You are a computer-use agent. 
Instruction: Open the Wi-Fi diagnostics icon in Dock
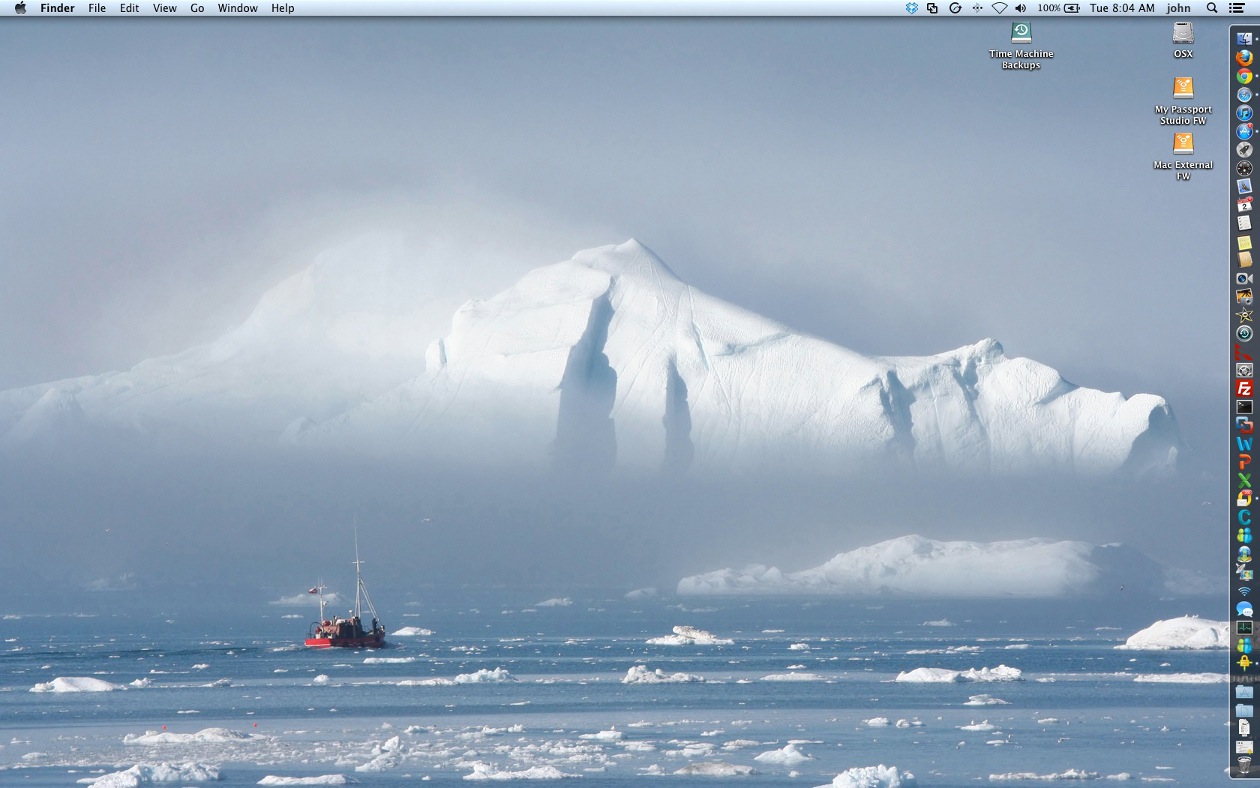[x=1244, y=590]
